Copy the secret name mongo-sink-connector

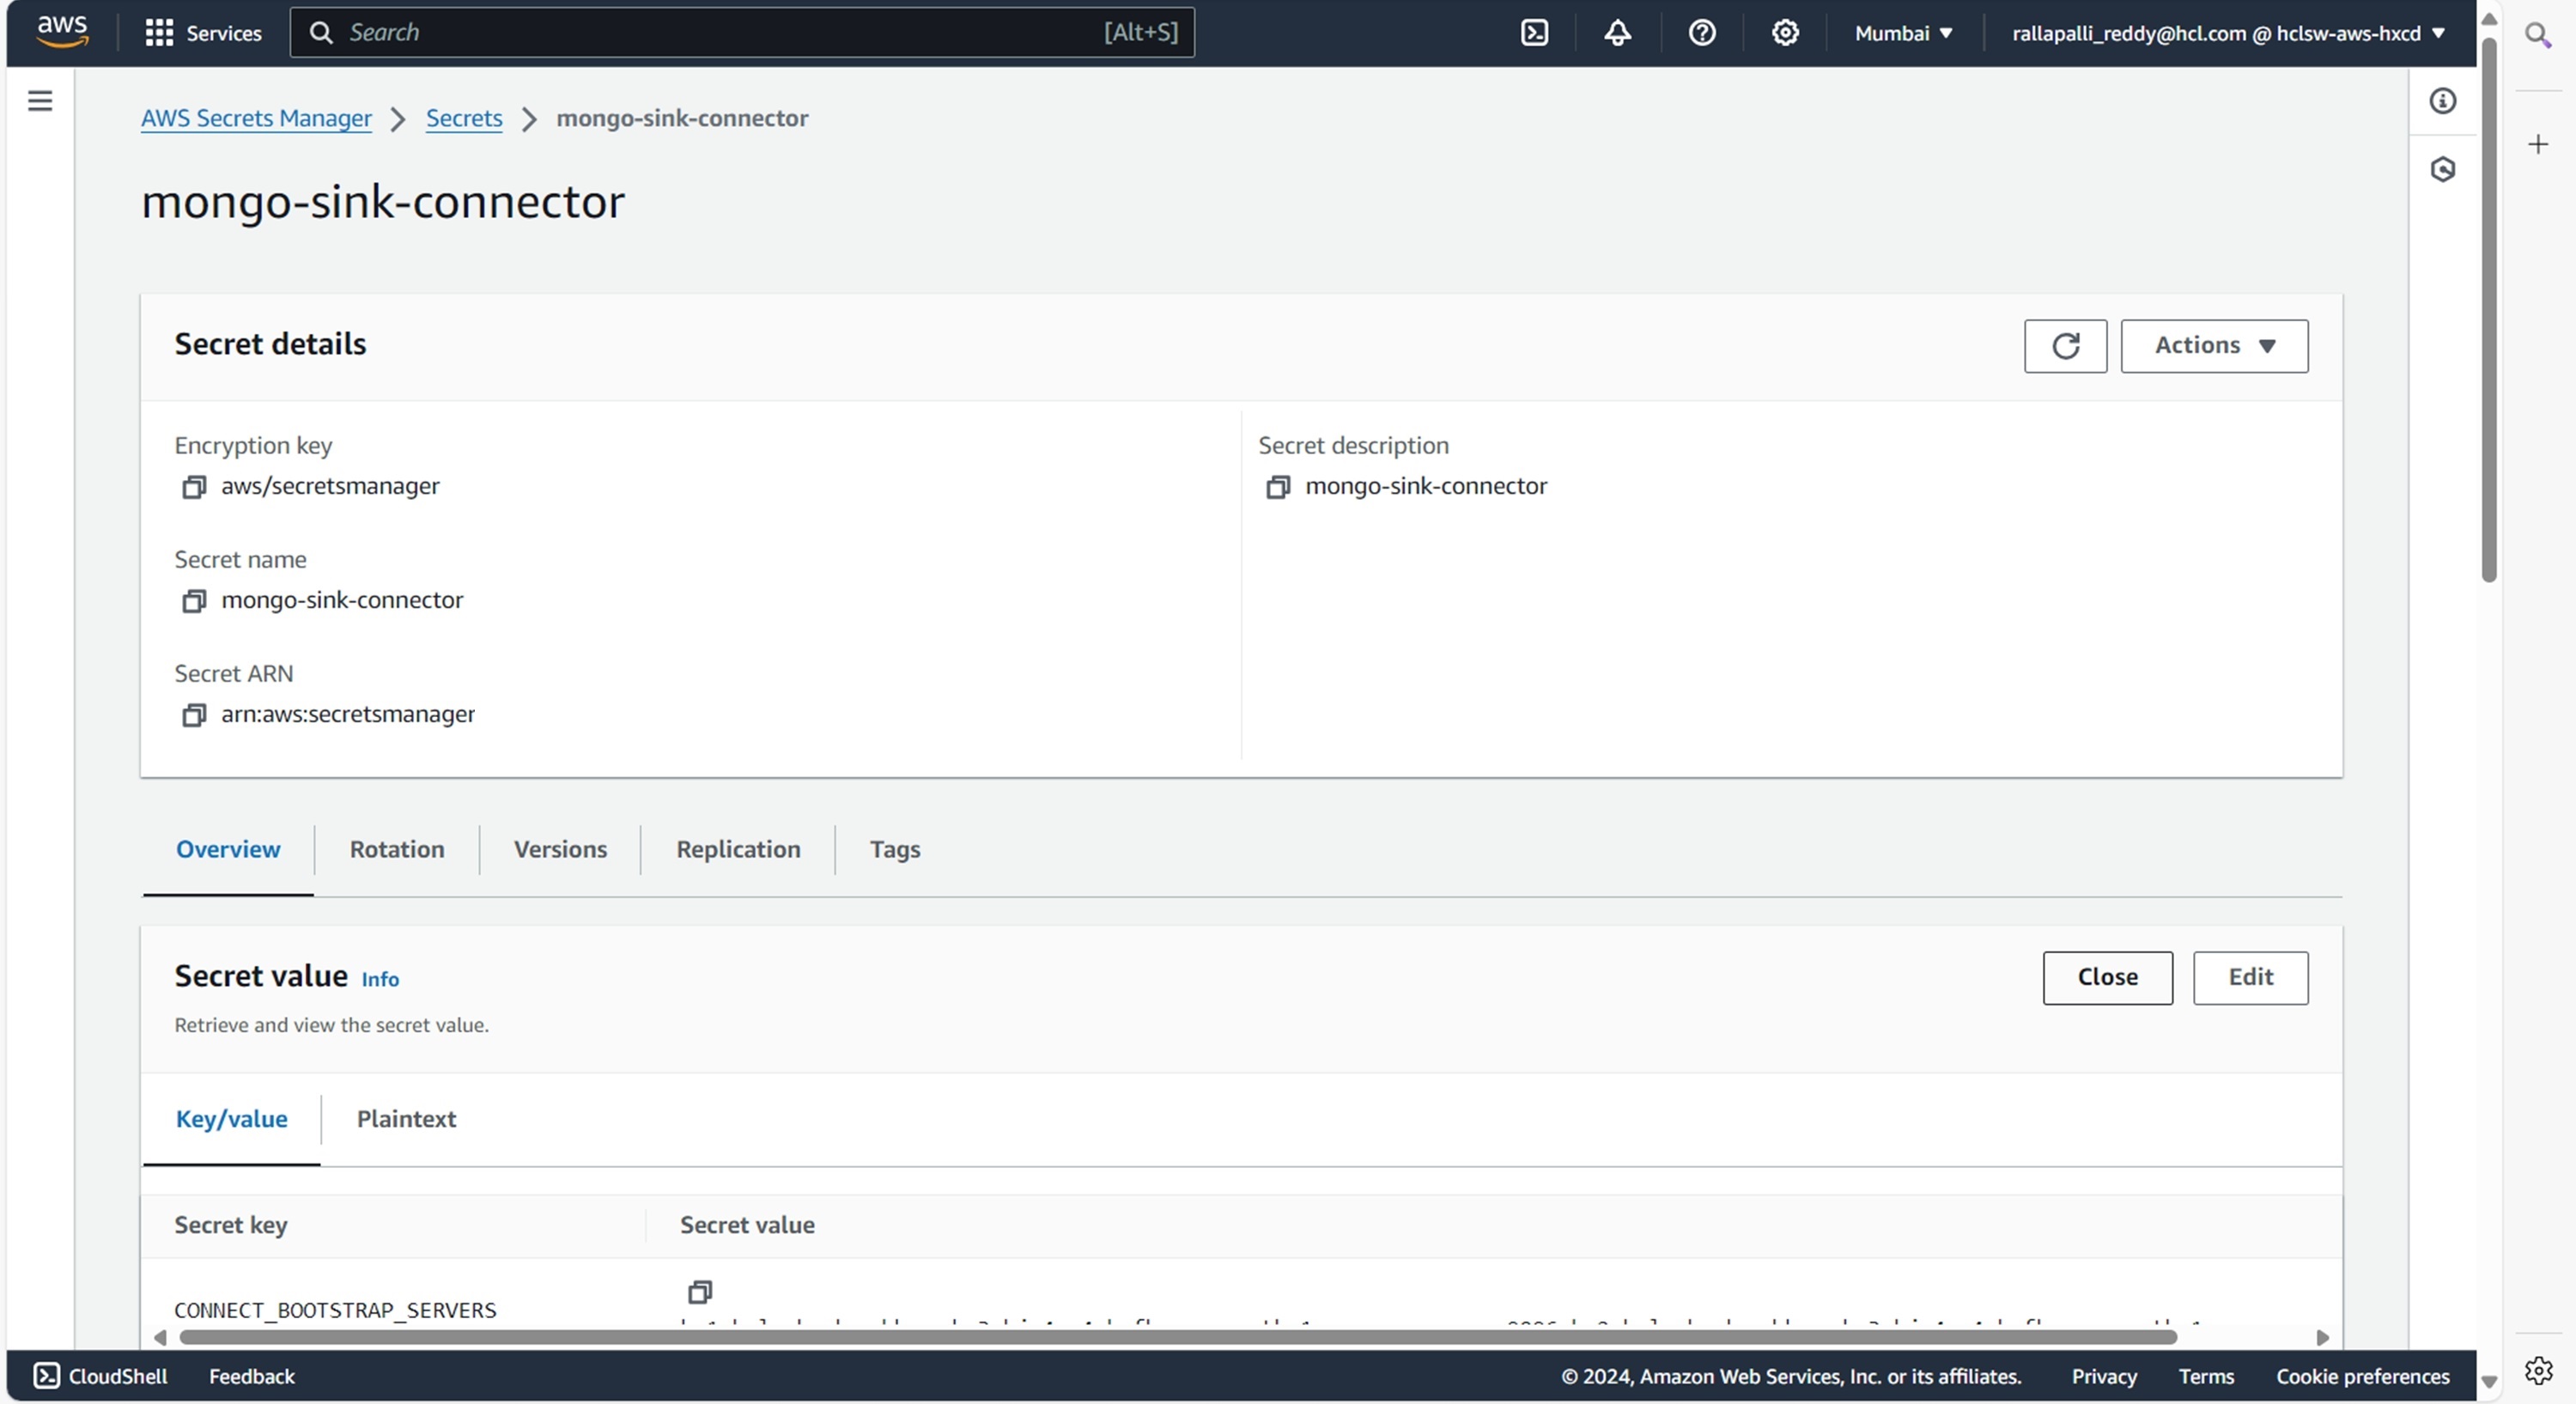pos(193,601)
